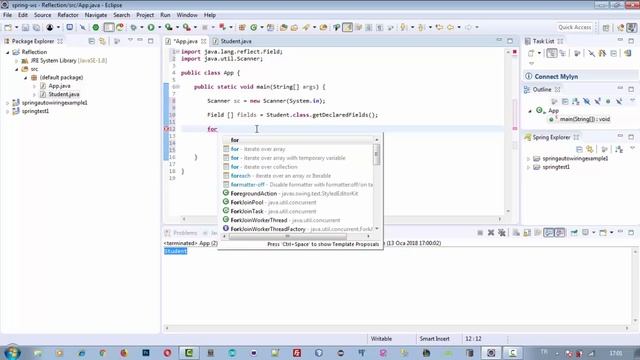
Task: Select Student.java in Package Explorer
Action: point(64,94)
